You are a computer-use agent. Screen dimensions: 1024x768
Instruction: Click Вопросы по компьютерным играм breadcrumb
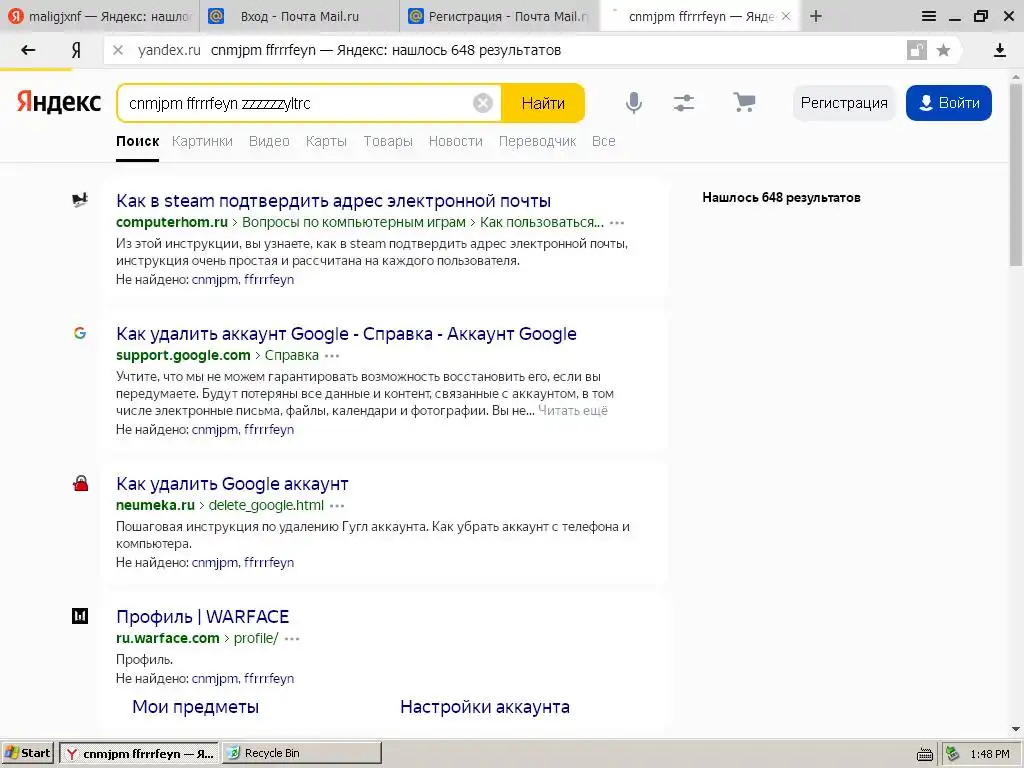click(x=353, y=222)
